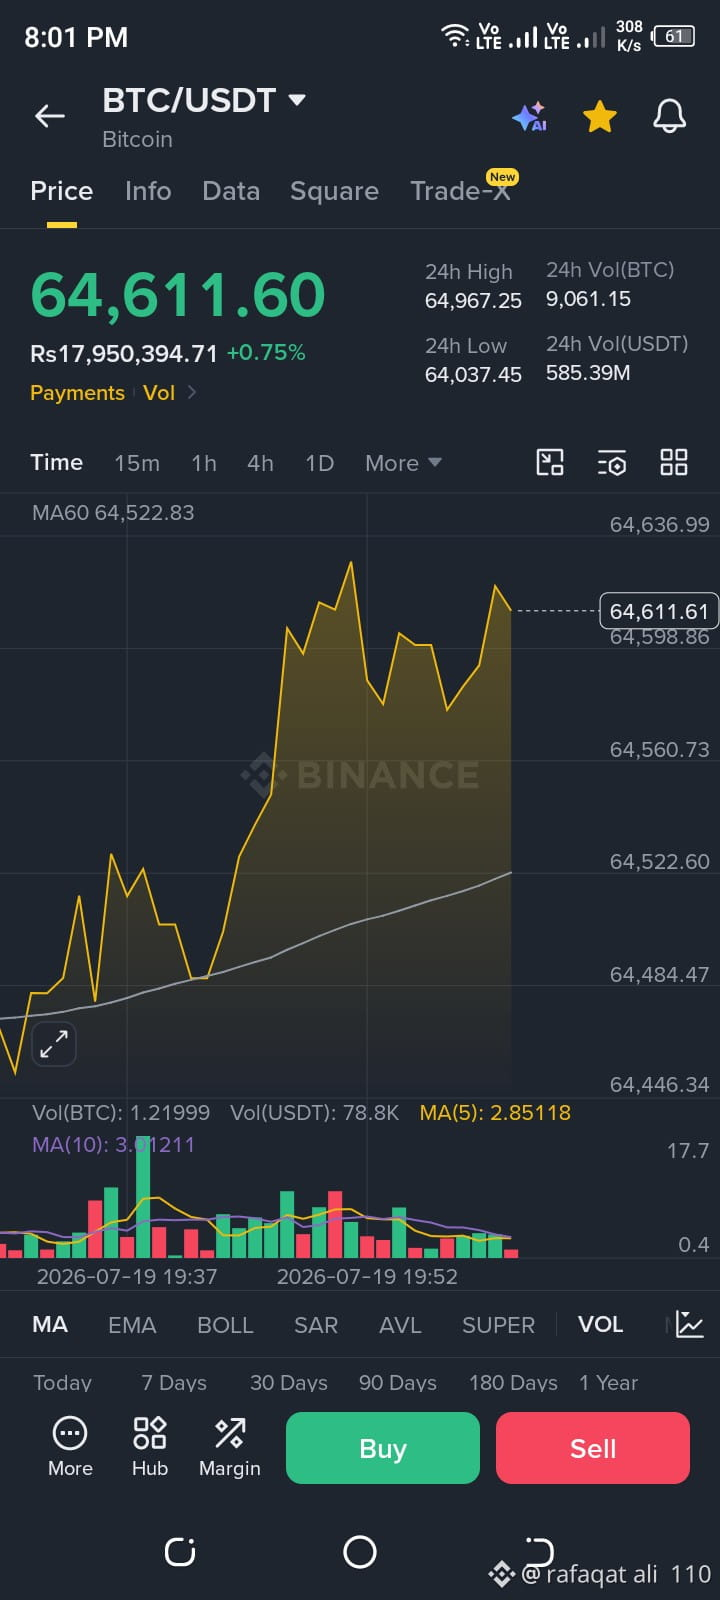Expand the BTC/USDT pair selector
720x1600 pixels.
tap(297, 100)
